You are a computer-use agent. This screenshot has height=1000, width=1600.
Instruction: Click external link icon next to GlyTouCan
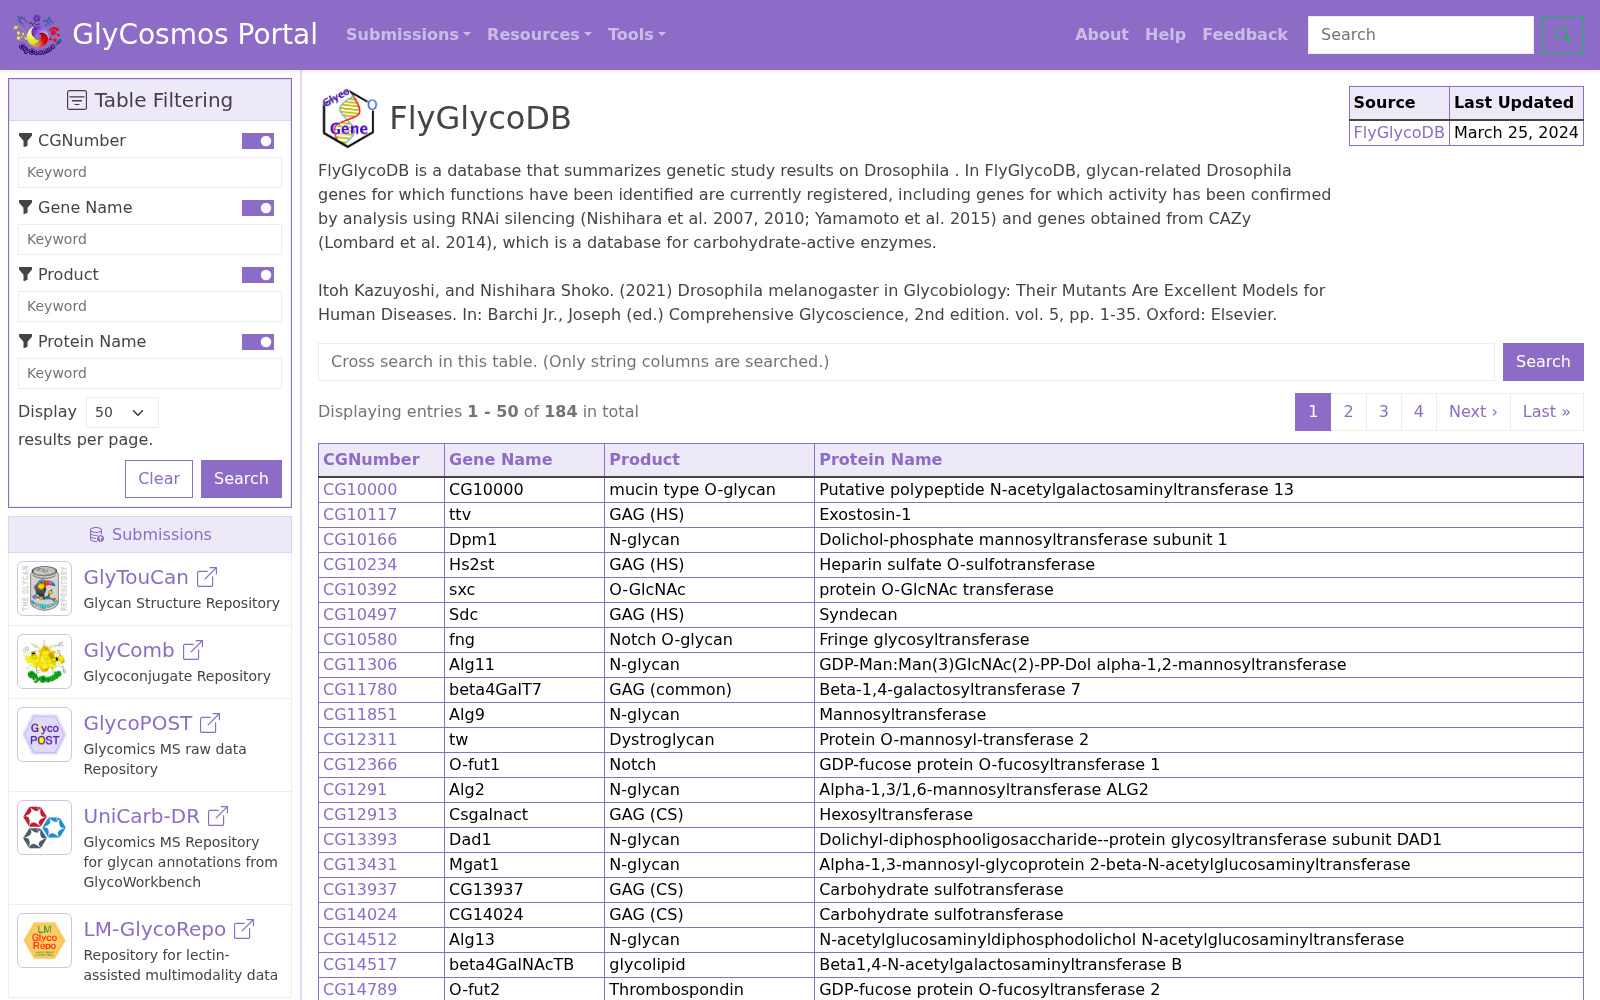(x=207, y=577)
